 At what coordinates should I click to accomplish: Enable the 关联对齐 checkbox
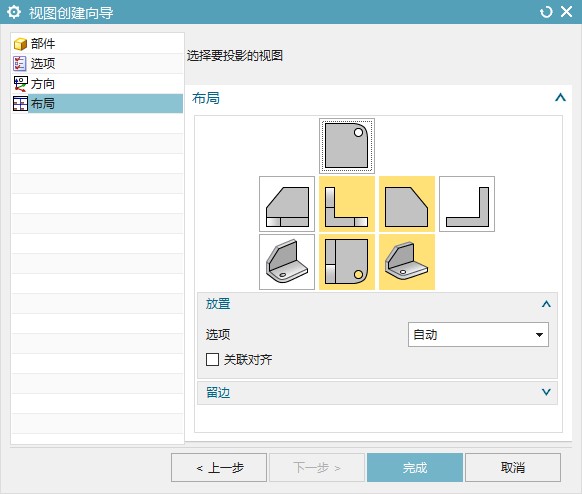pyautogui.click(x=212, y=359)
